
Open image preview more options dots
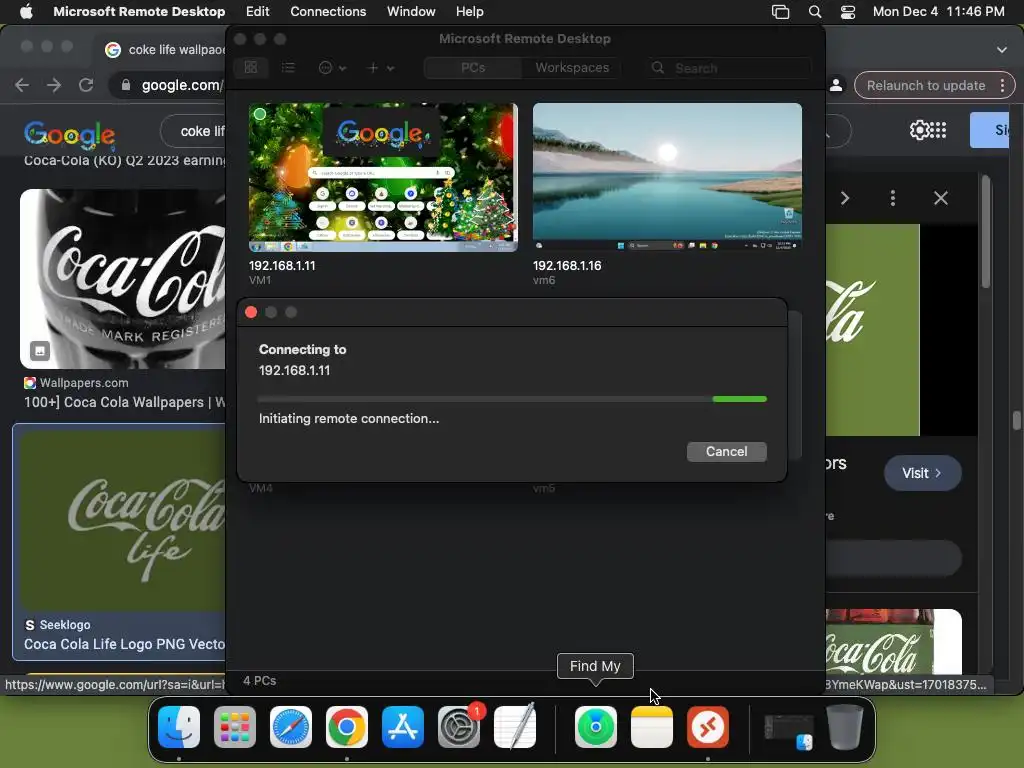click(x=893, y=198)
